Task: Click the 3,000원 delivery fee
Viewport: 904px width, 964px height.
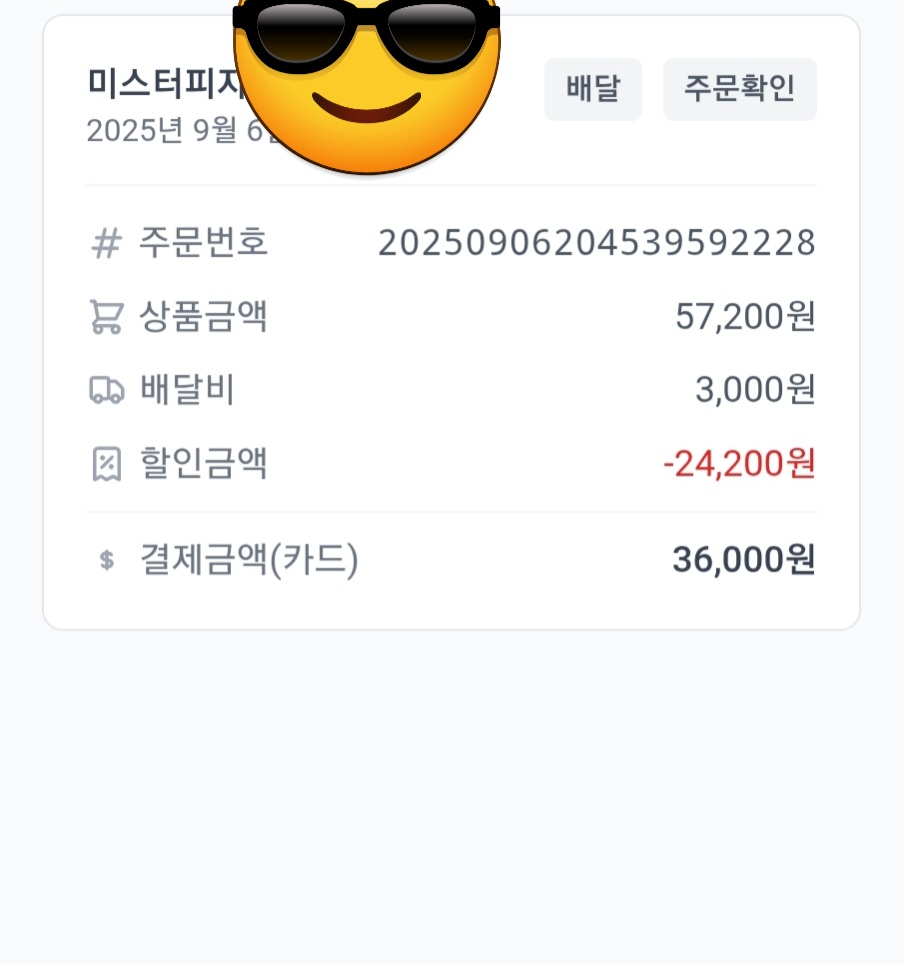Action: (x=755, y=390)
